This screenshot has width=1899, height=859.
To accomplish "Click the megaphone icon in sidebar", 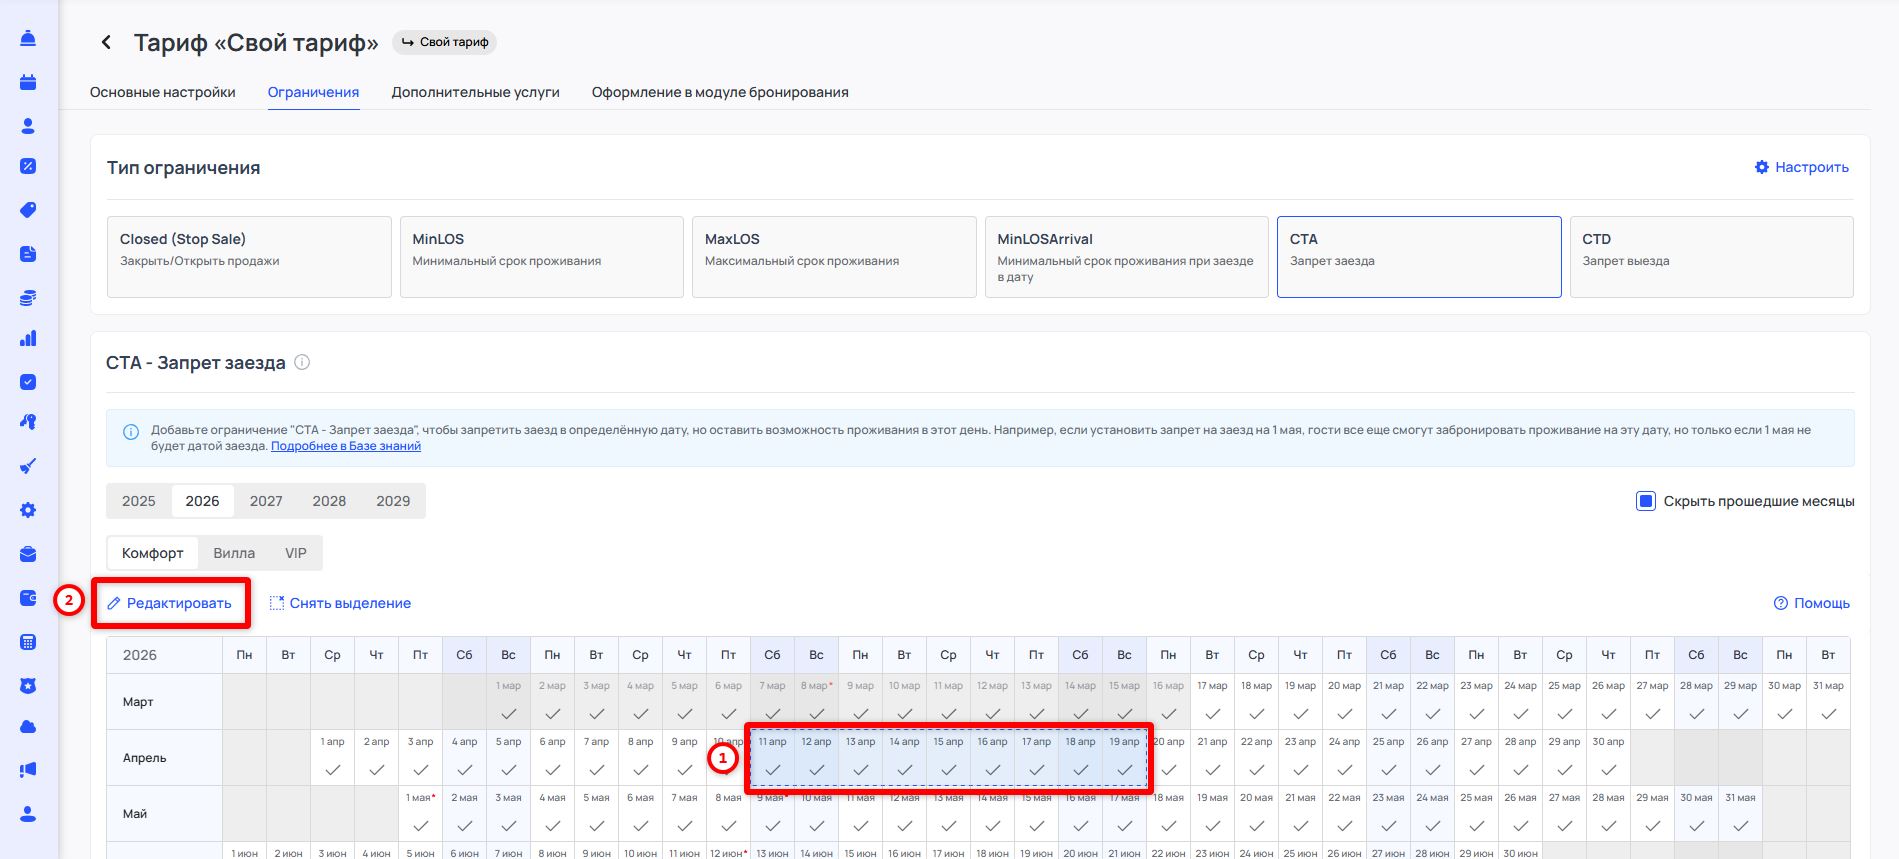I will 28,769.
